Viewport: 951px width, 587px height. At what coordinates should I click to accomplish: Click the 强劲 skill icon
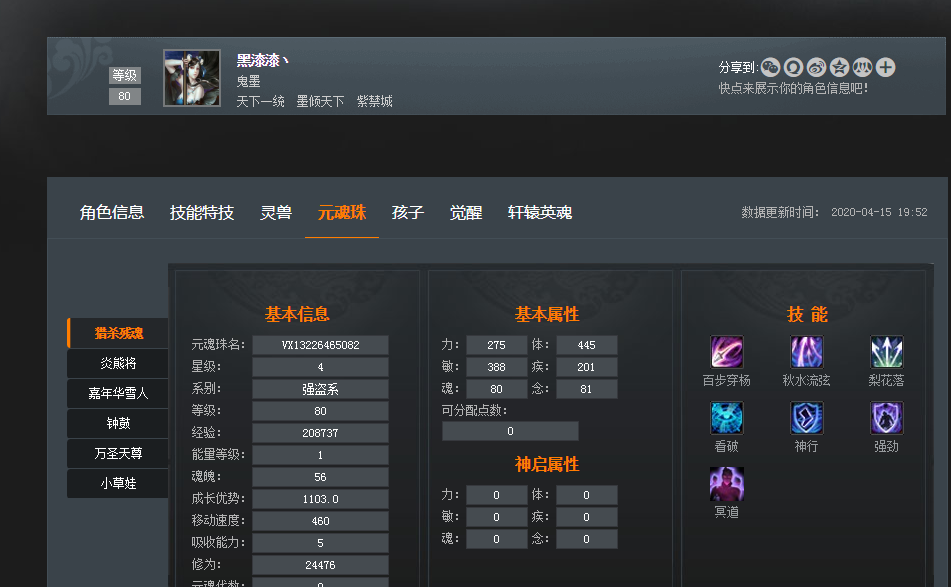(x=887, y=418)
